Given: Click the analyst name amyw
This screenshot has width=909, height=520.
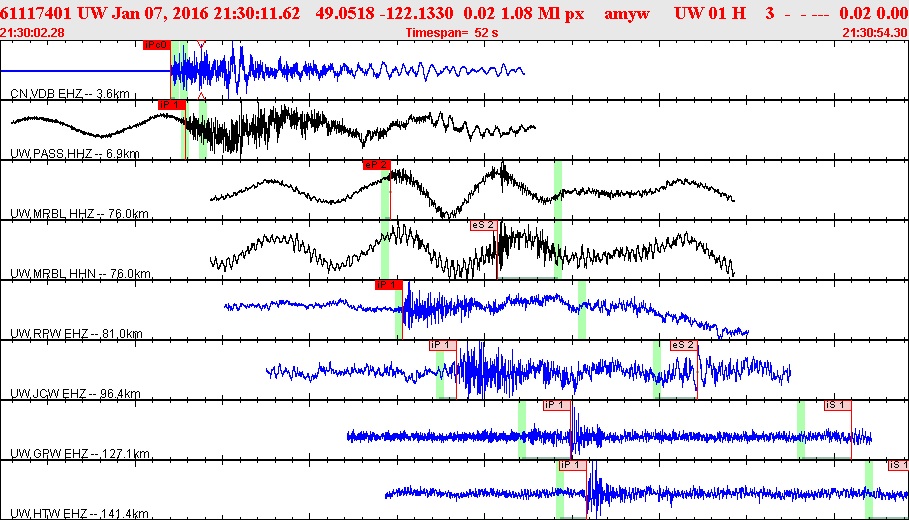Looking at the screenshot, I should 626,13.
